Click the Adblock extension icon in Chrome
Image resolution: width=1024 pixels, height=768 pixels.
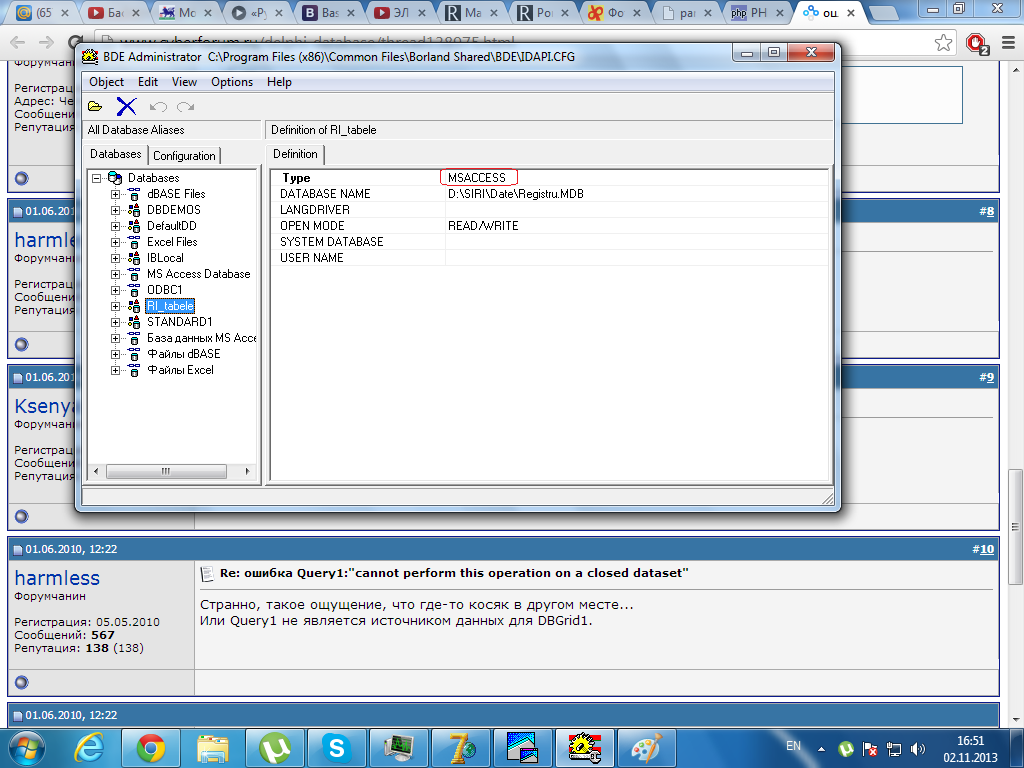pos(976,44)
